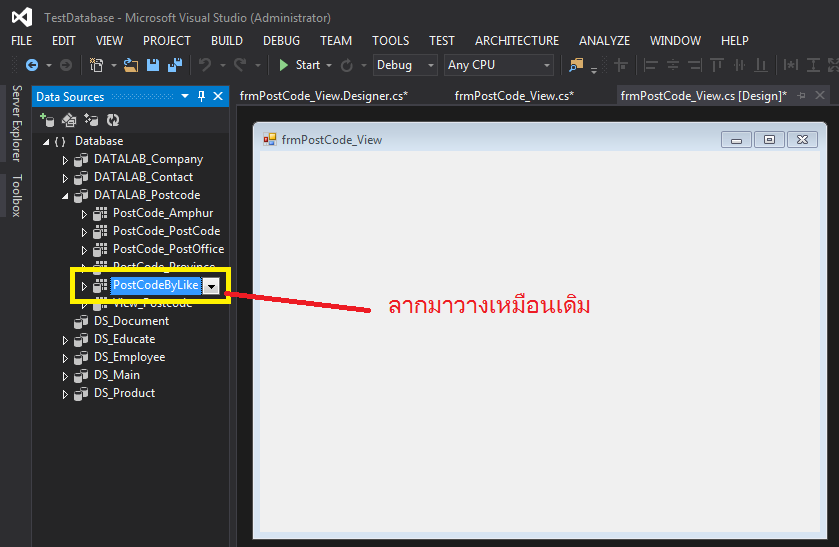Image resolution: width=839 pixels, height=547 pixels.
Task: Click the New Project toolbar icon
Action: [96, 65]
